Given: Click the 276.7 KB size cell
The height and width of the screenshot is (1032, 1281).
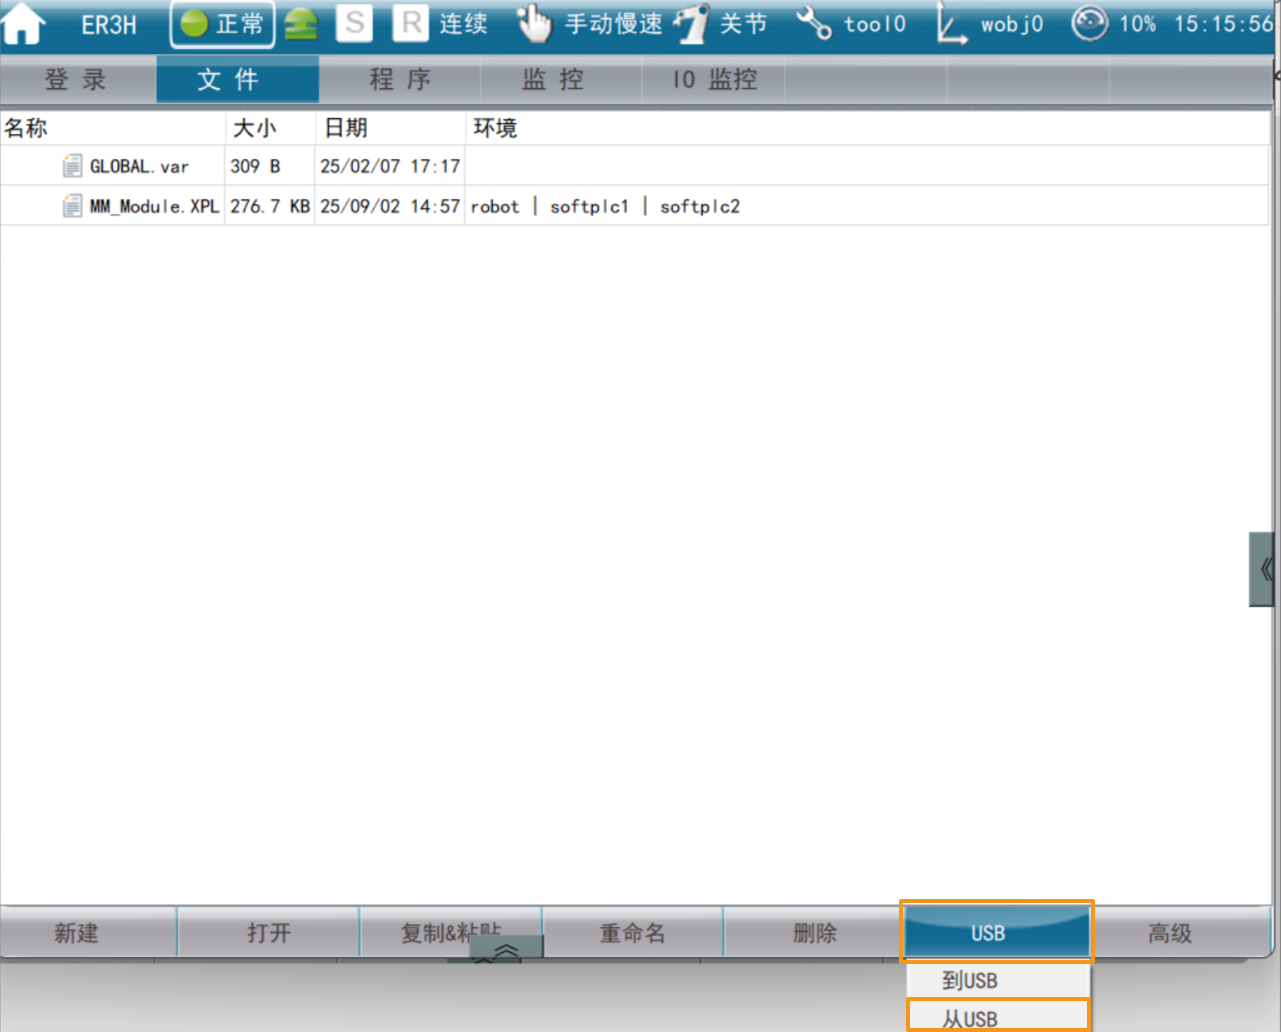Looking at the screenshot, I should coord(270,207).
